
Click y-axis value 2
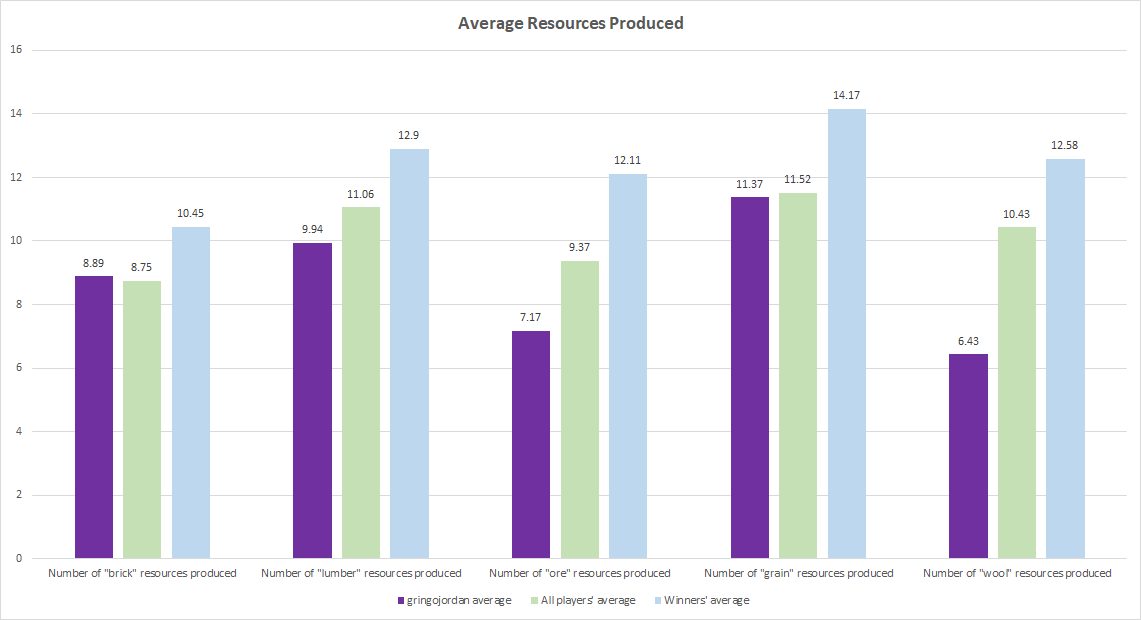coord(19,495)
